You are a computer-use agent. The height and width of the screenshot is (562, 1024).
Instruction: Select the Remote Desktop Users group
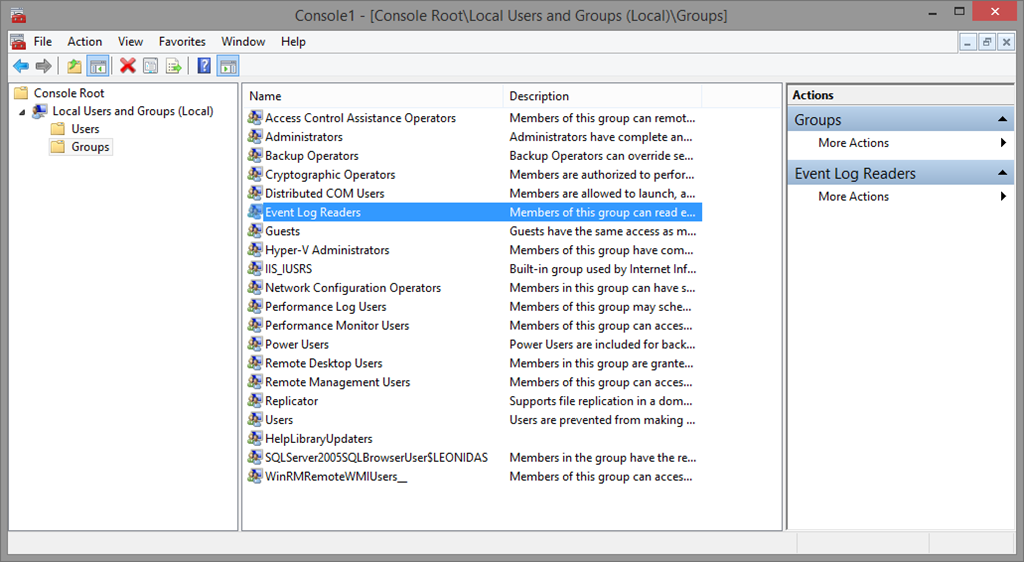click(x=323, y=363)
